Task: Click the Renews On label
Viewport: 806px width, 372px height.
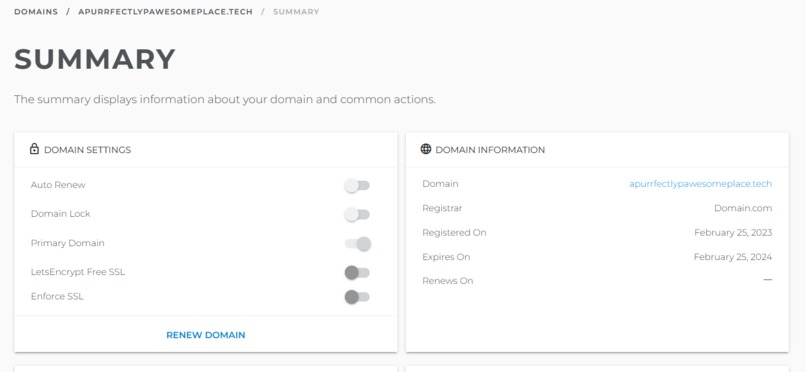Action: point(448,281)
